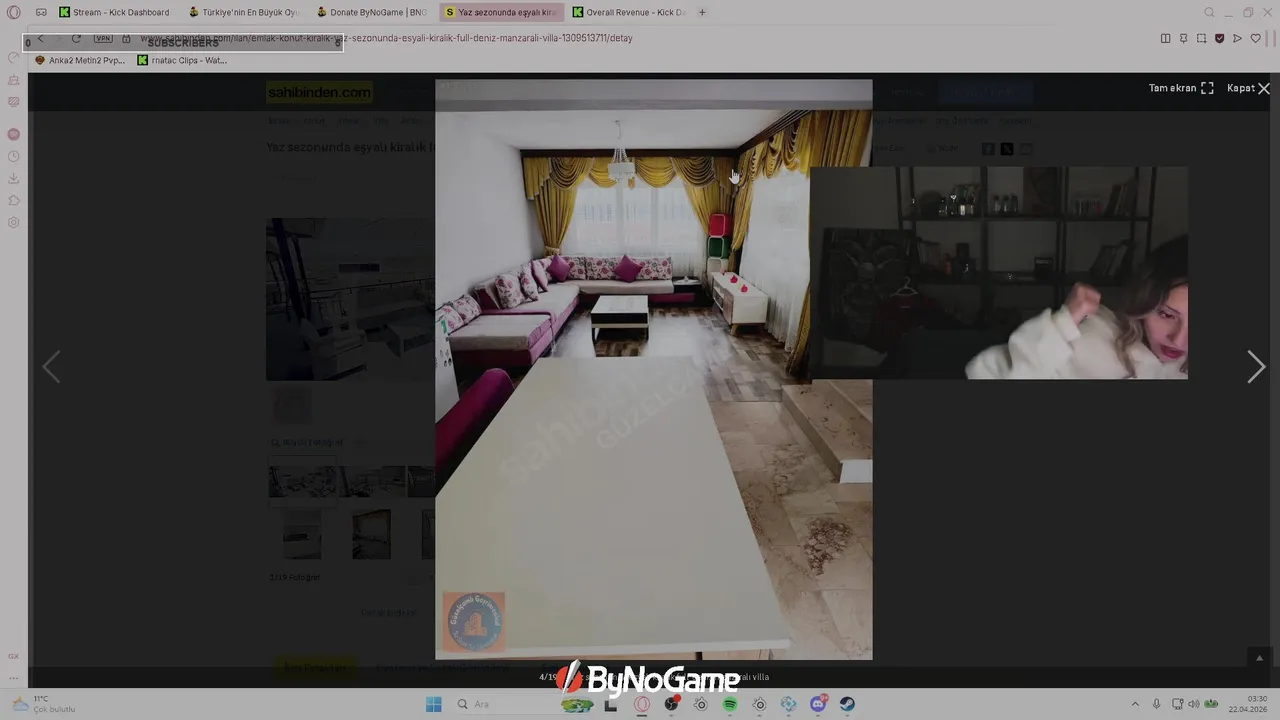Open the Windows Start menu
The image size is (1280, 720).
[433, 704]
